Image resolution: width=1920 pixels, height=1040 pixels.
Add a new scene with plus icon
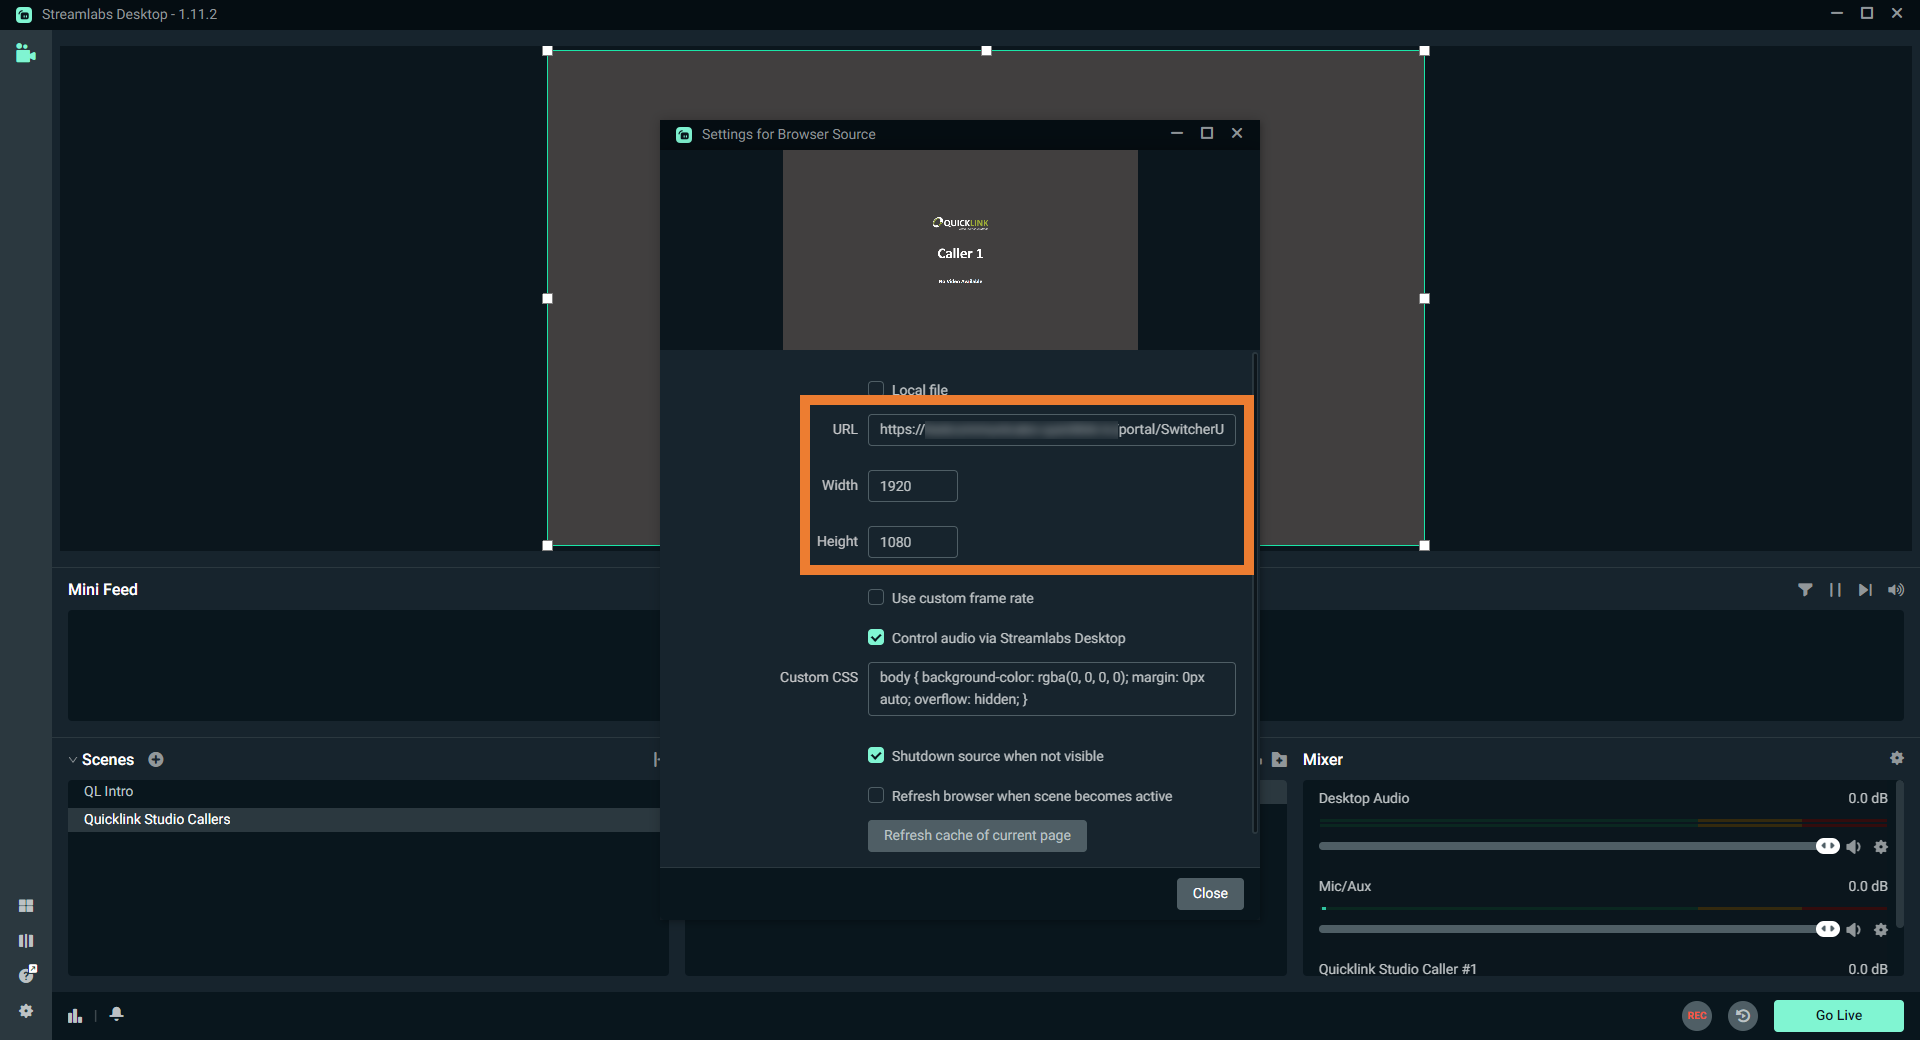[x=156, y=760]
